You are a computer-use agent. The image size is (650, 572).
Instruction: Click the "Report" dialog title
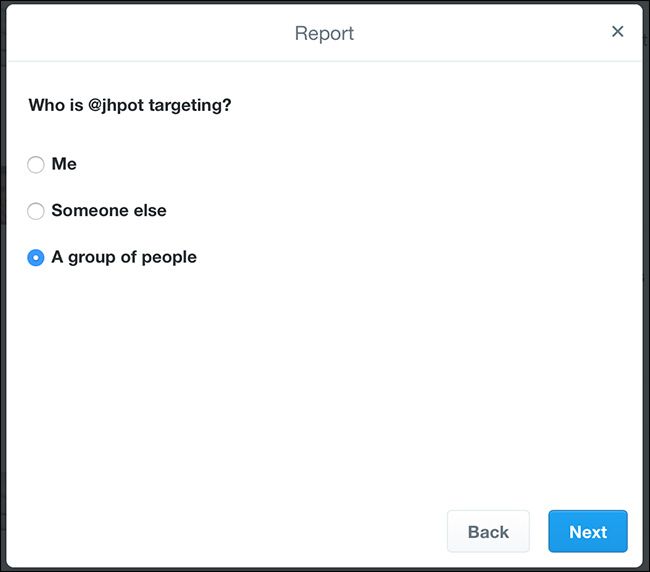[x=324, y=33]
